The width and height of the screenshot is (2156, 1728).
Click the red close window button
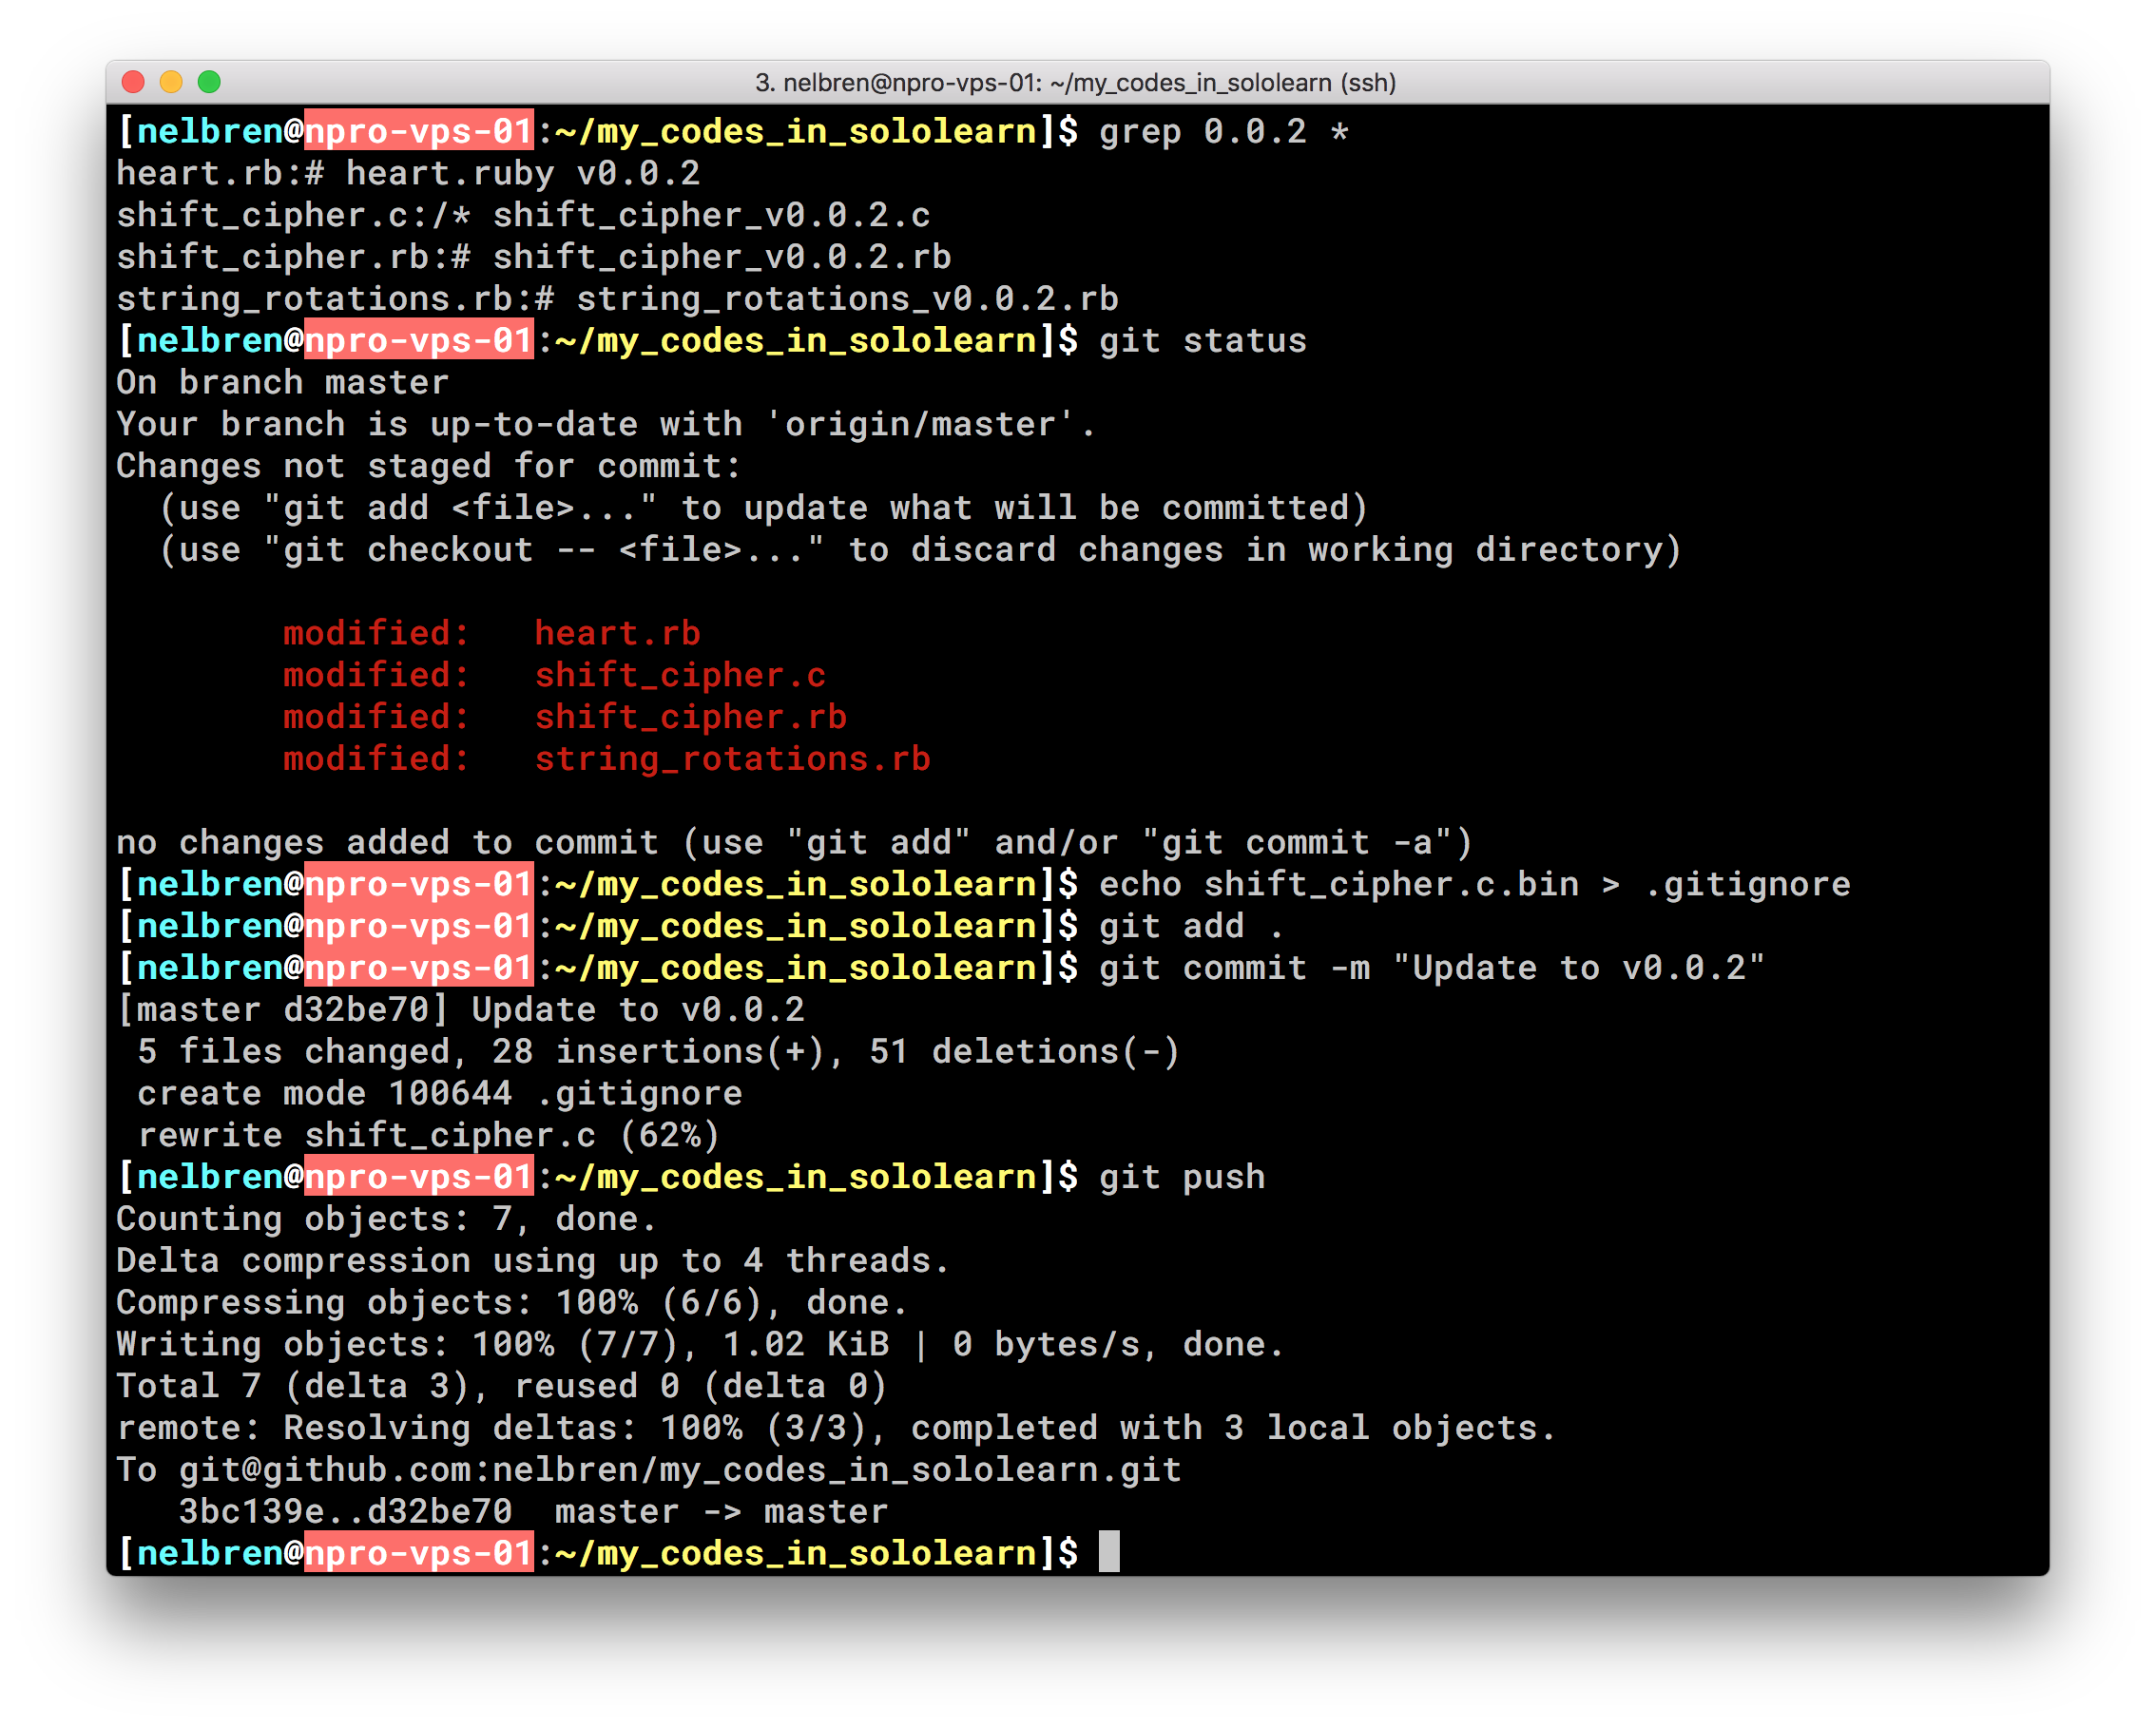(x=133, y=82)
